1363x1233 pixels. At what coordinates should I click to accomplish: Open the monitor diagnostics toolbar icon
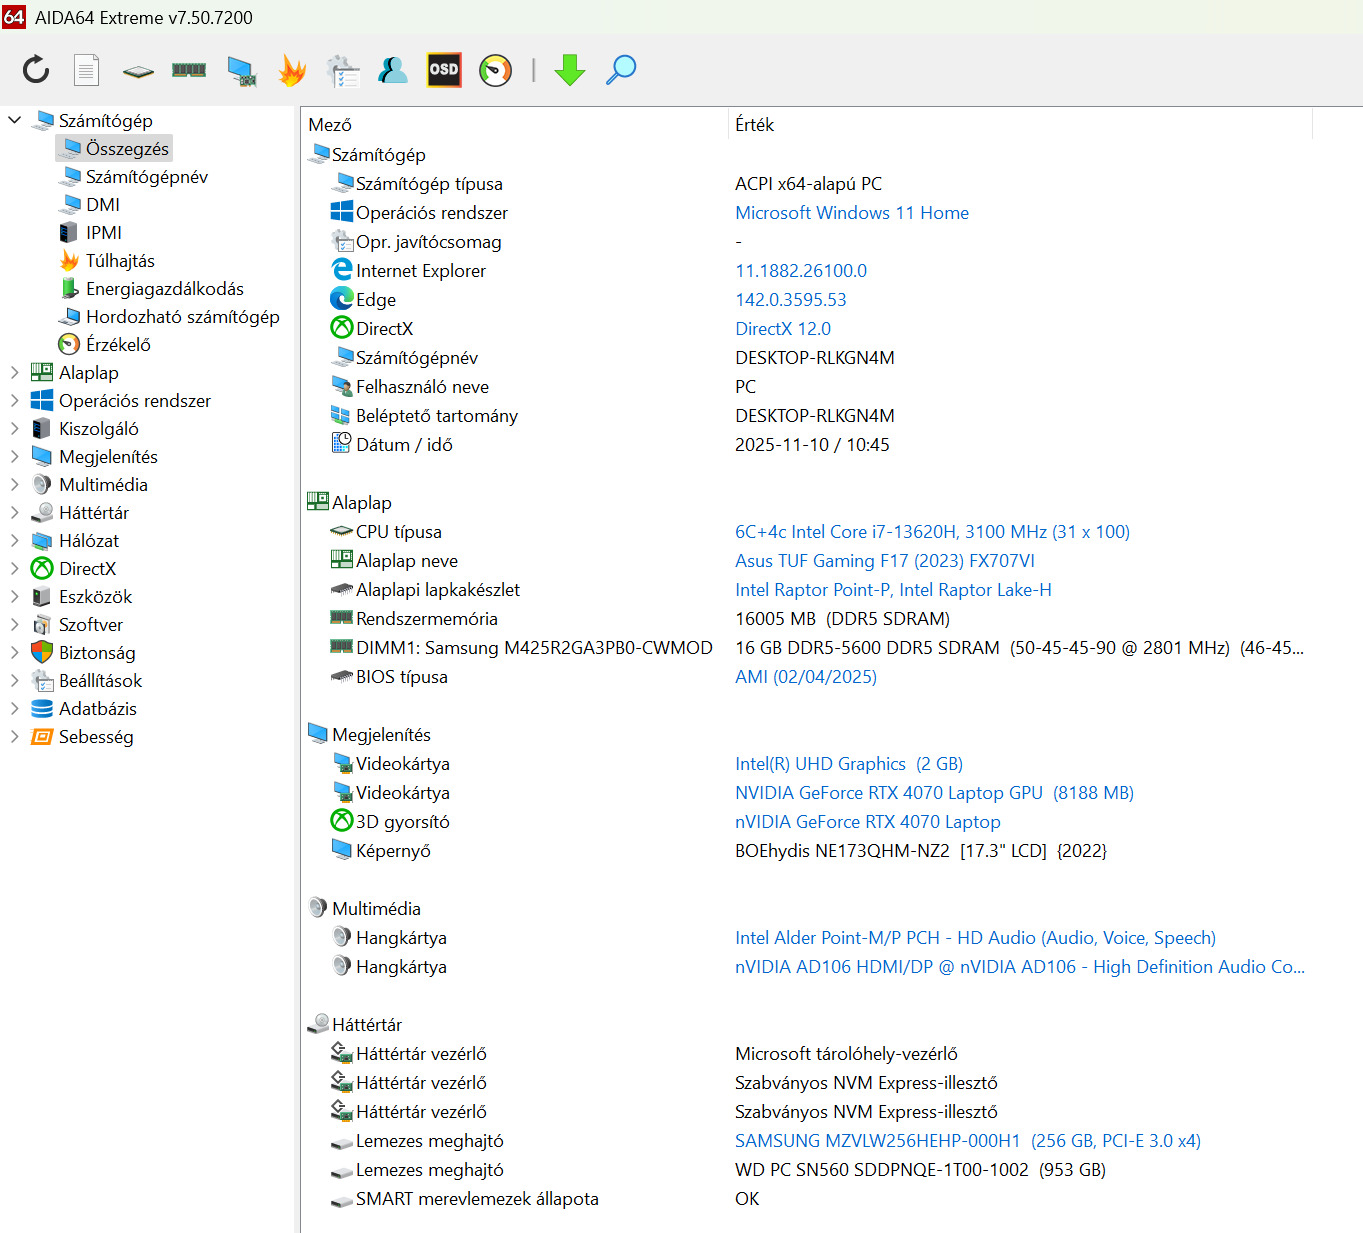coord(241,71)
